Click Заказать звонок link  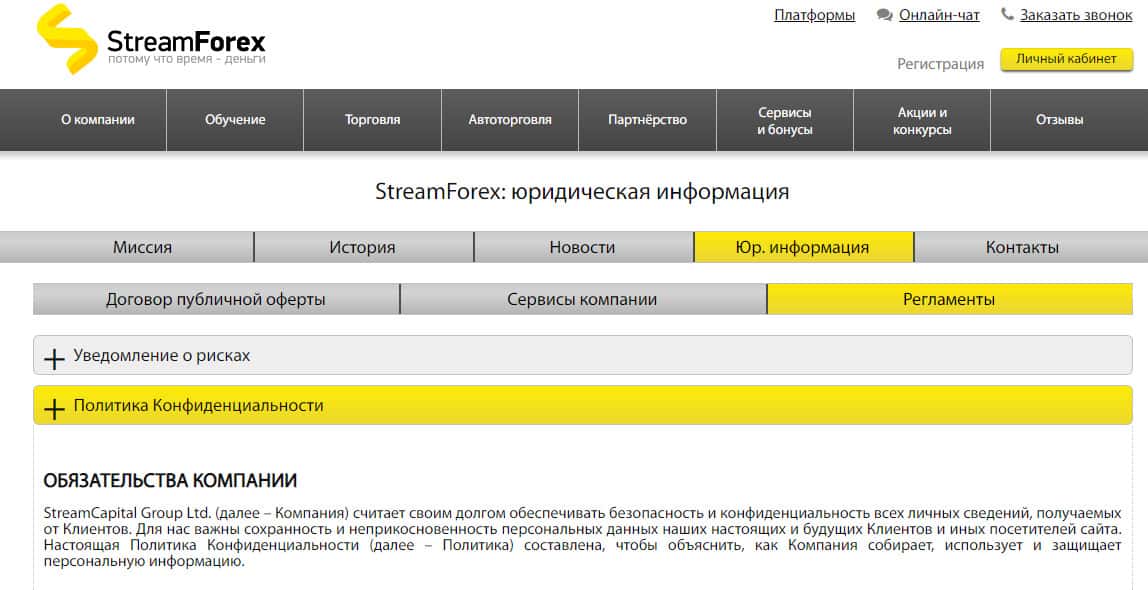click(x=1076, y=15)
